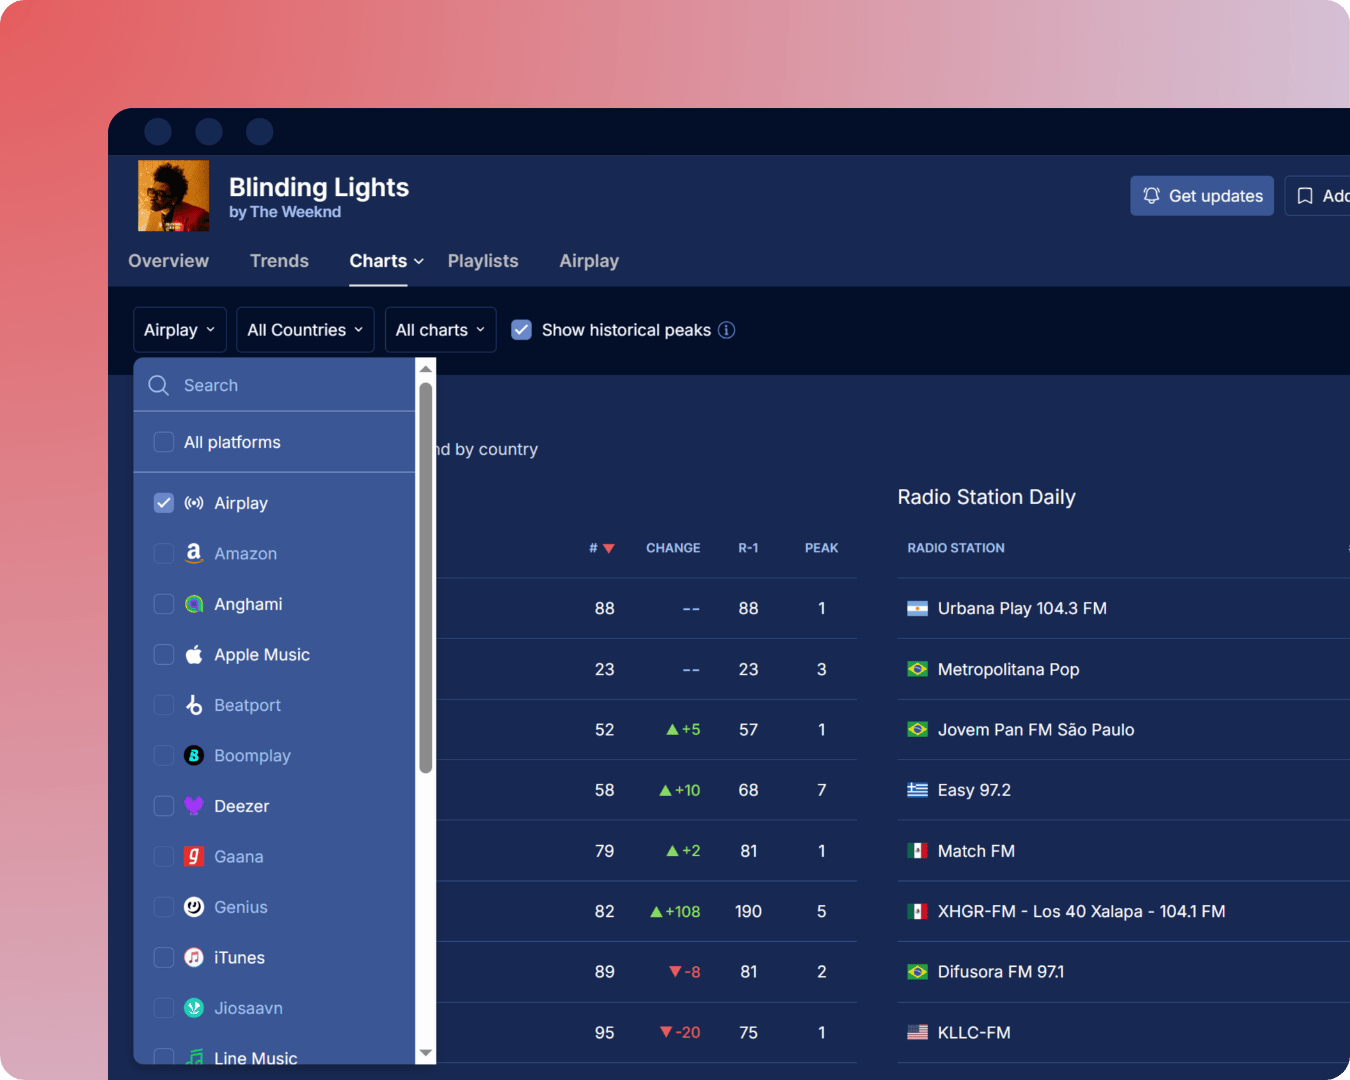Expand the All charts filter dropdown
Image resolution: width=1350 pixels, height=1080 pixels.
click(x=440, y=330)
